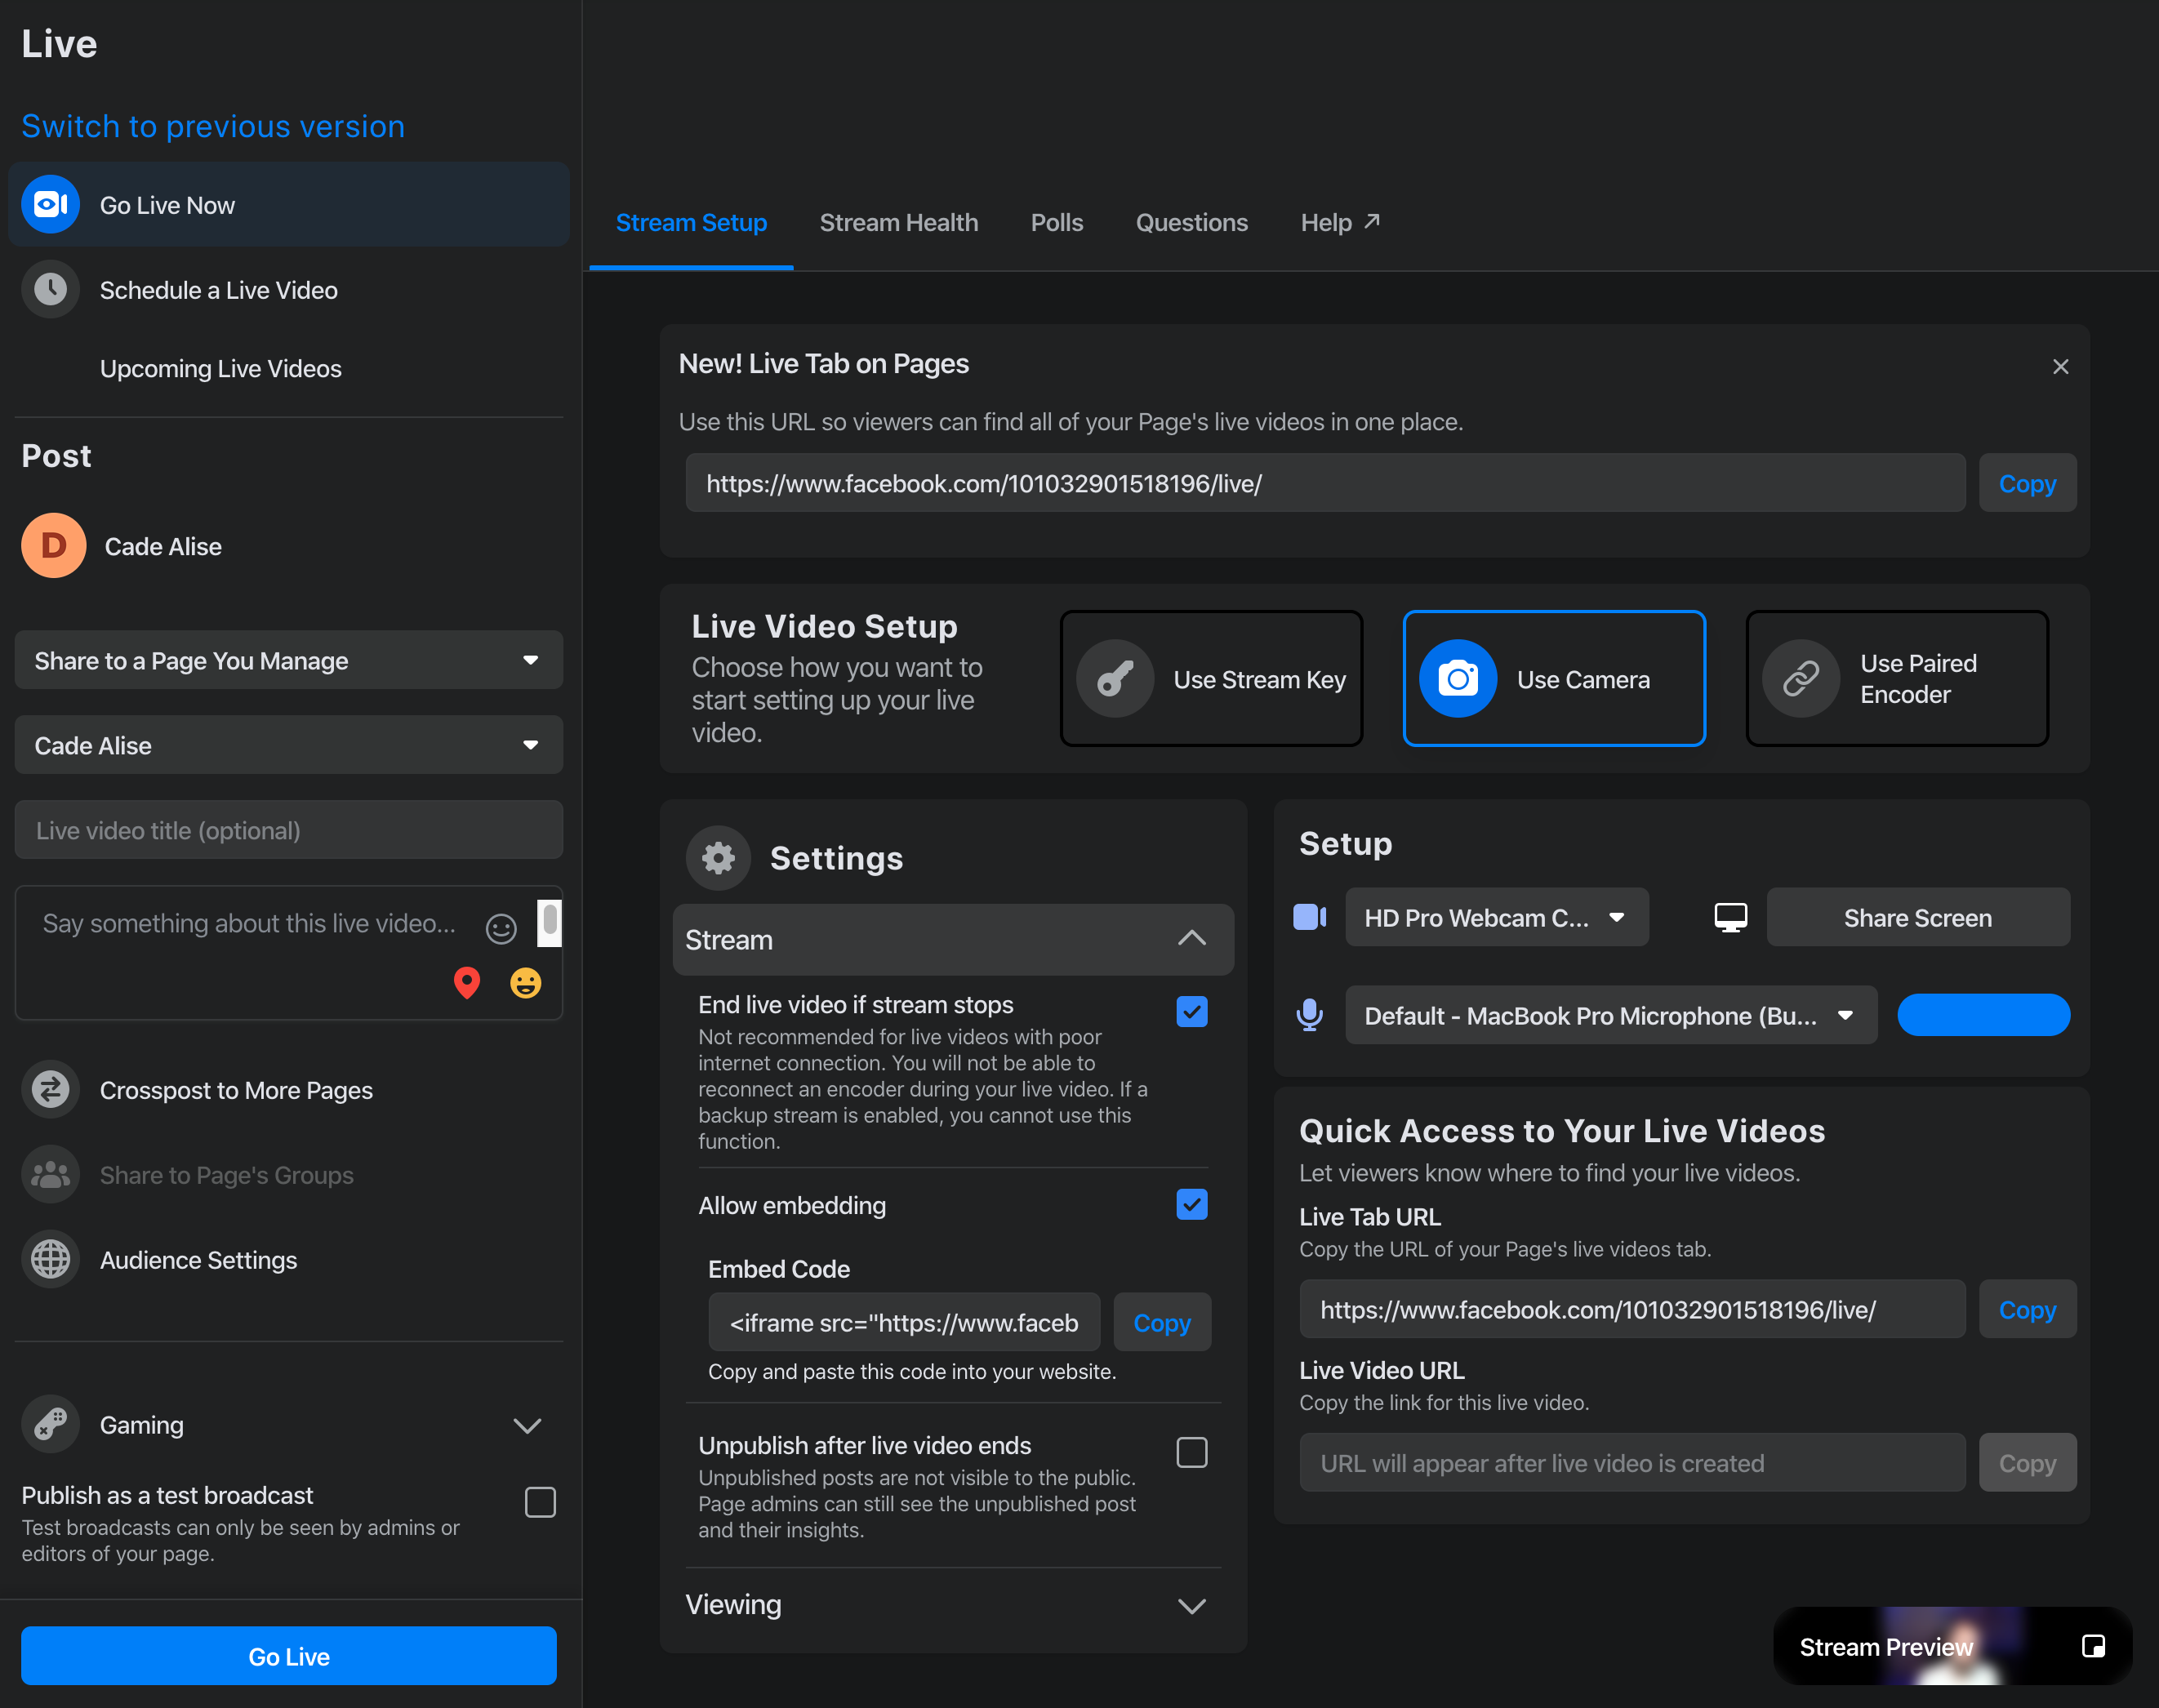Click the banner facebook.com live URL field
This screenshot has height=1708, width=2159.
click(x=1325, y=484)
